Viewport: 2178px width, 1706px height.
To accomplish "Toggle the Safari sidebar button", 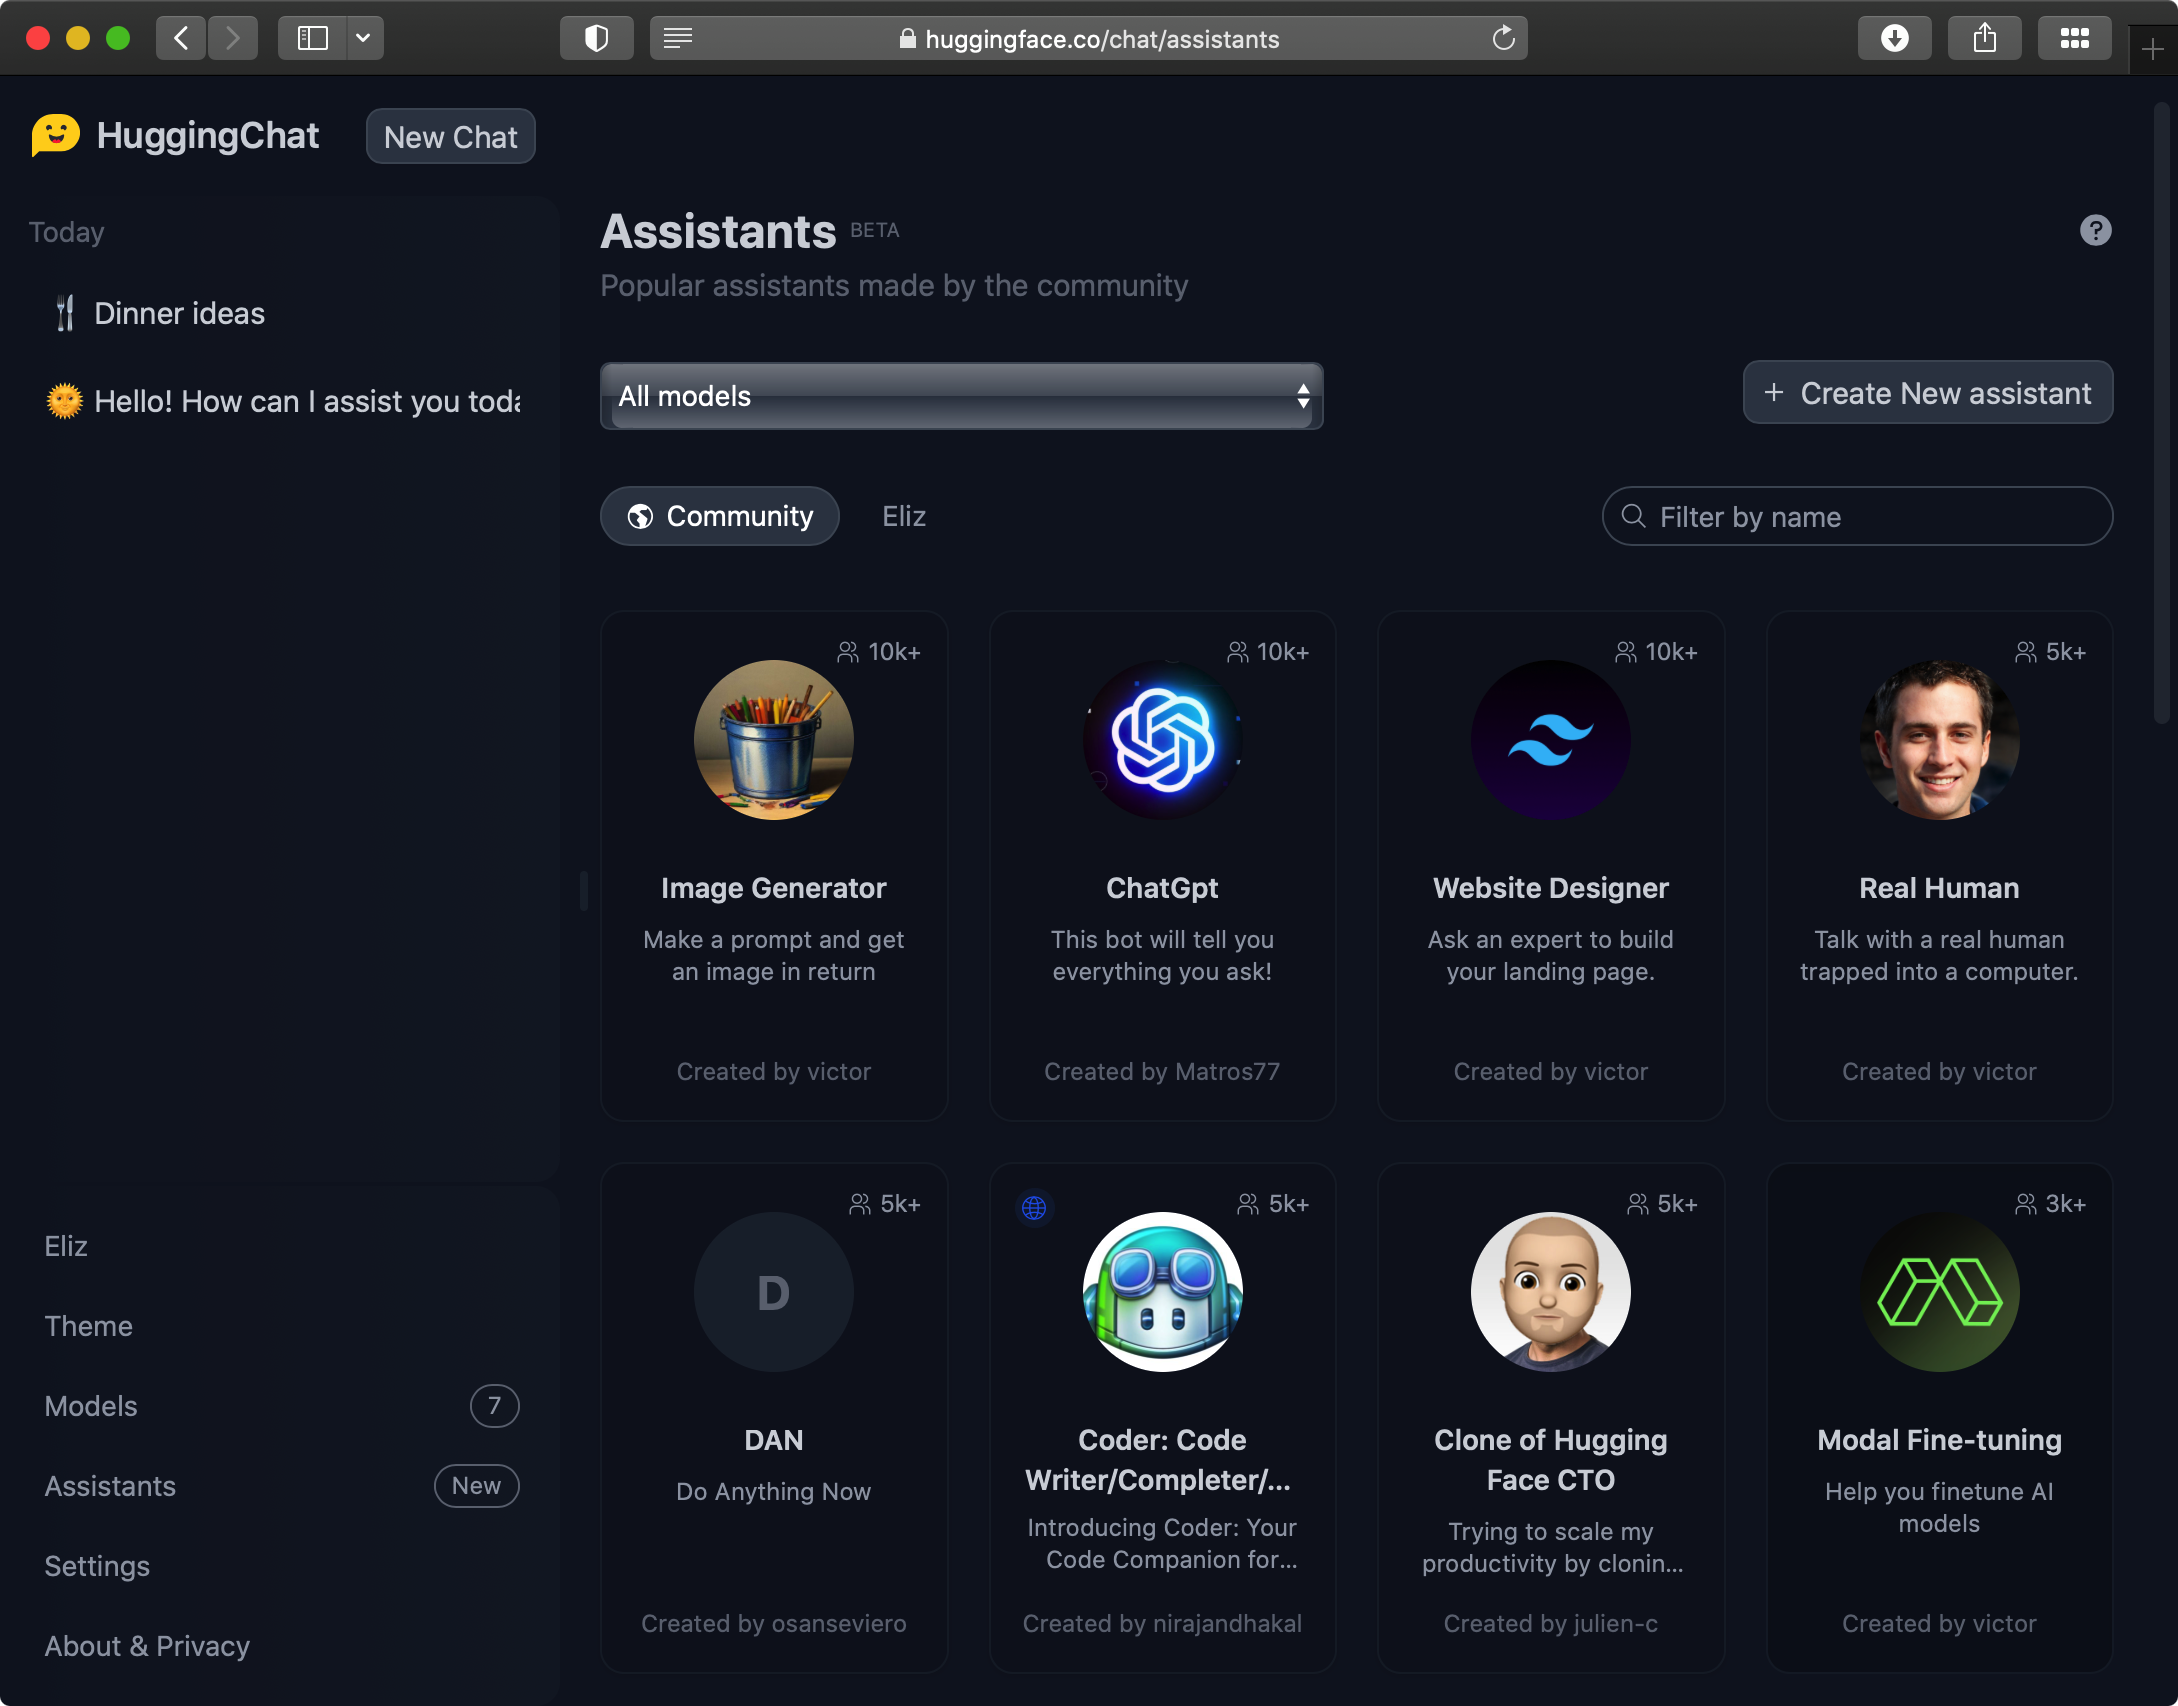I will pyautogui.click(x=312, y=38).
